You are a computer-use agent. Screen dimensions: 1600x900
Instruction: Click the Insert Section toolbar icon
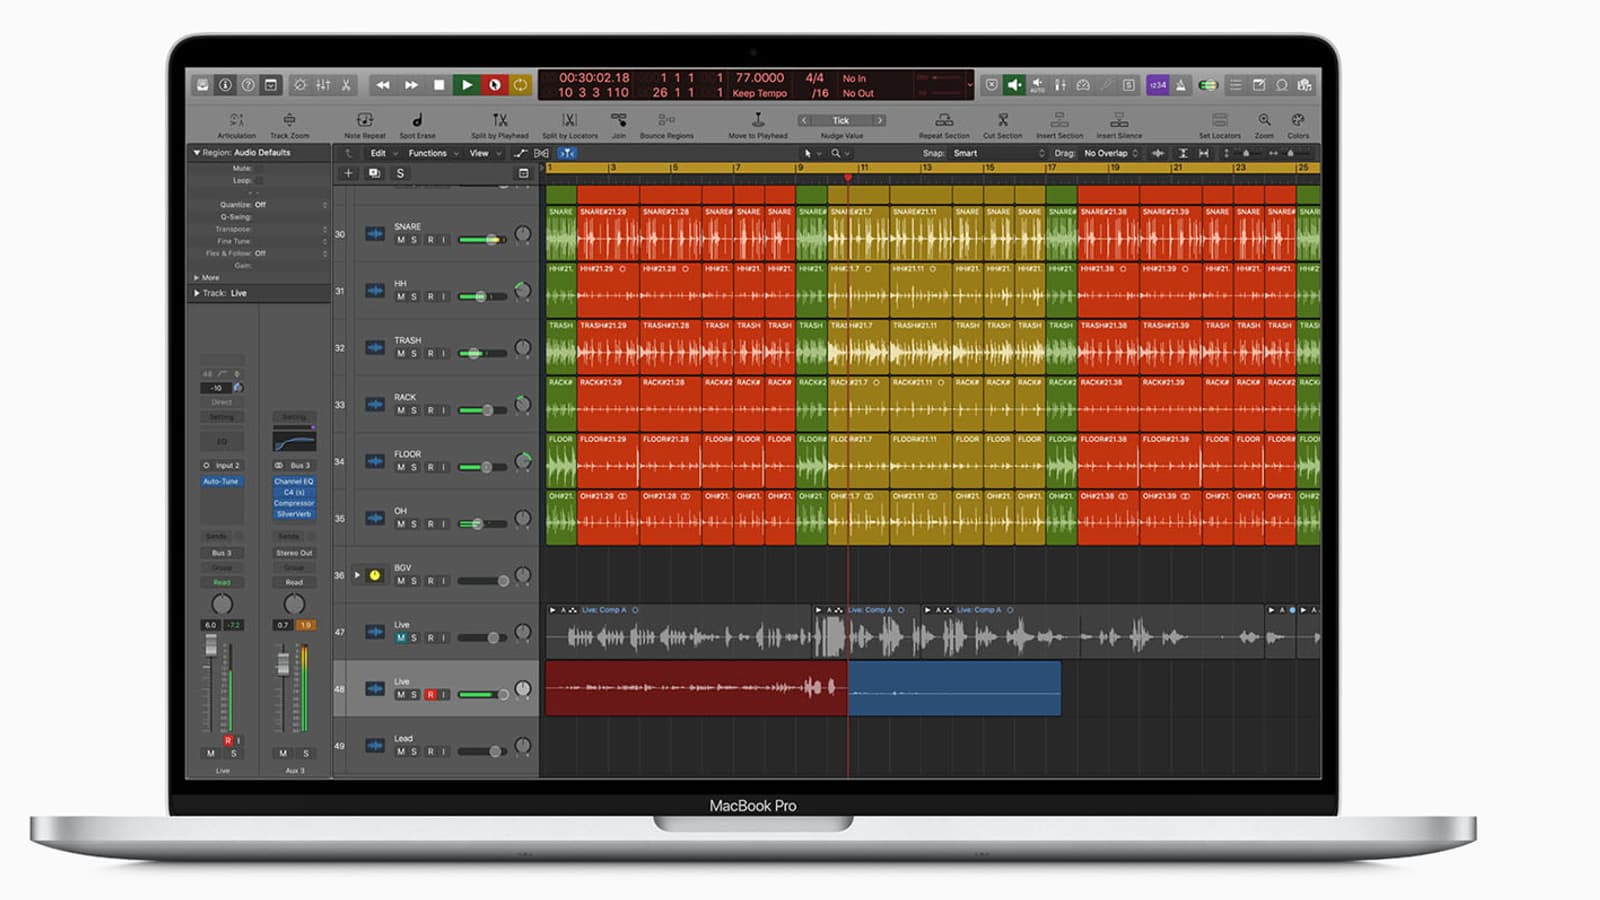[1060, 120]
